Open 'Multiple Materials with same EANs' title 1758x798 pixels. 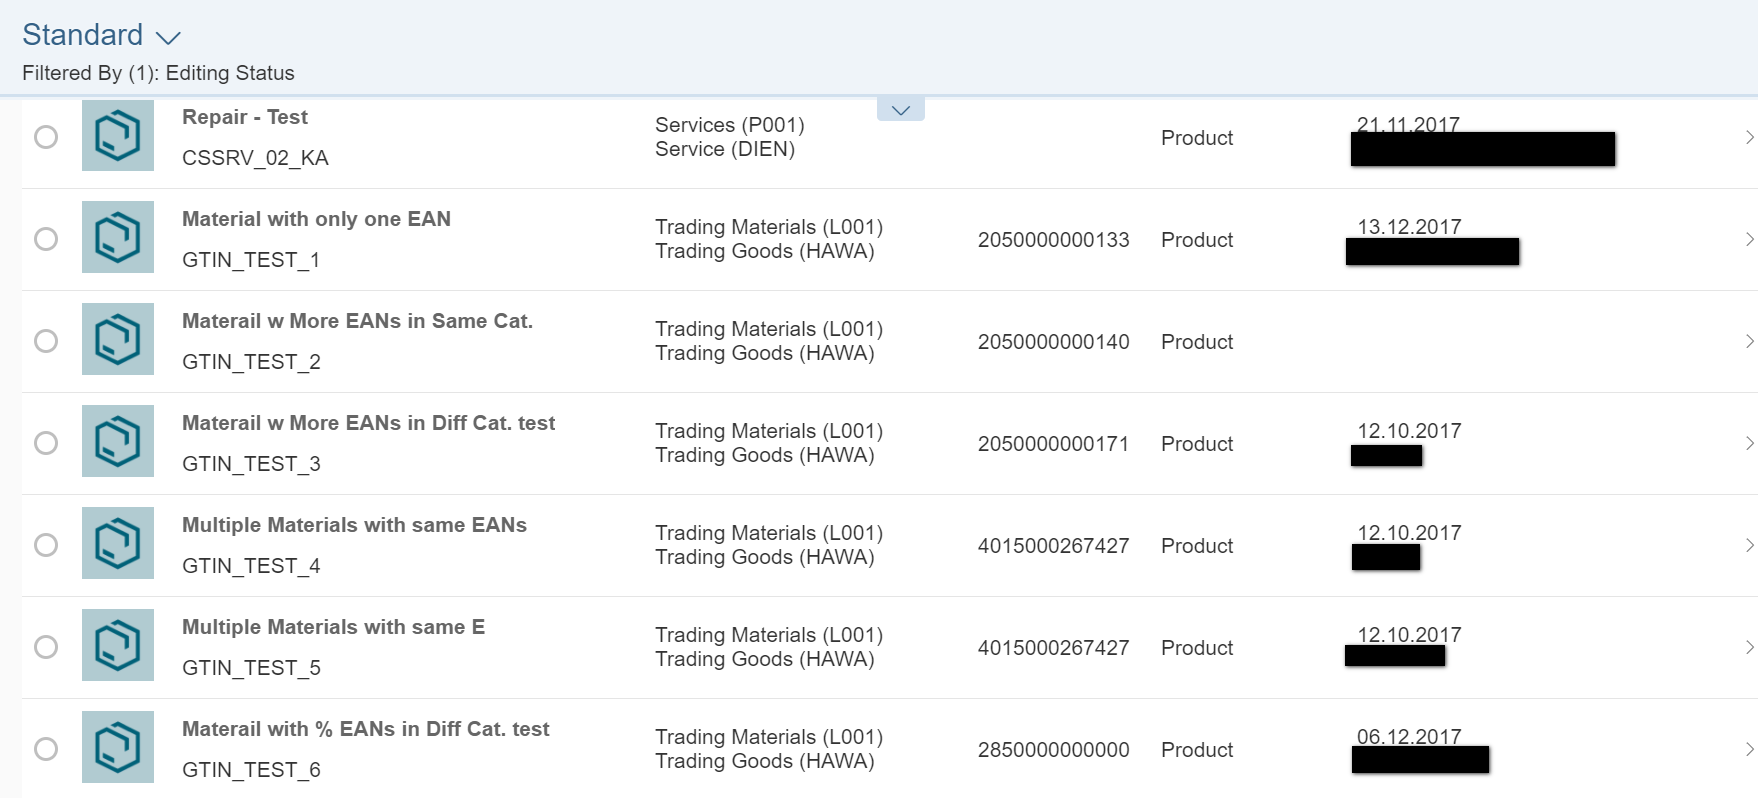tap(354, 525)
